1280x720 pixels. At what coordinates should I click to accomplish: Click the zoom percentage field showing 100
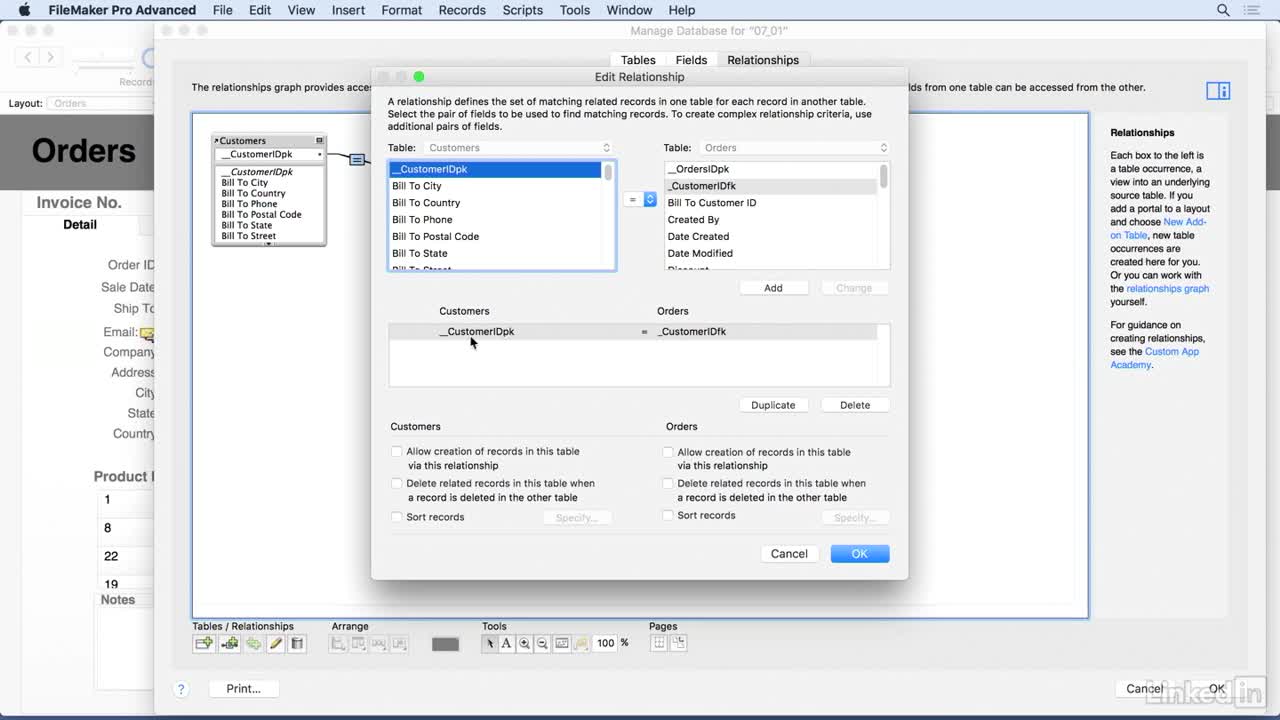(x=606, y=644)
